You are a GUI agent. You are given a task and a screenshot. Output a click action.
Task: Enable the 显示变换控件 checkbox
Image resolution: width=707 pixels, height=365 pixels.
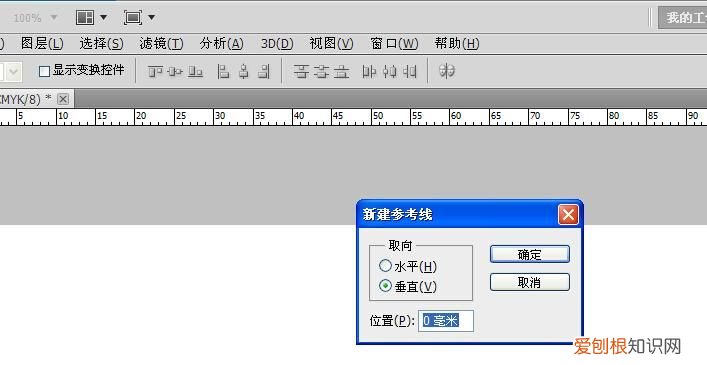(44, 71)
